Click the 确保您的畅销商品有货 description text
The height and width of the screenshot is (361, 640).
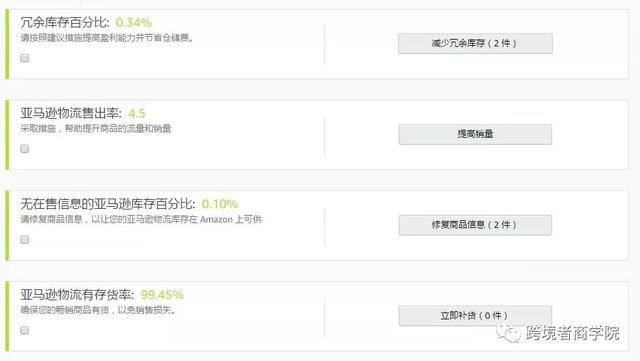(98, 310)
